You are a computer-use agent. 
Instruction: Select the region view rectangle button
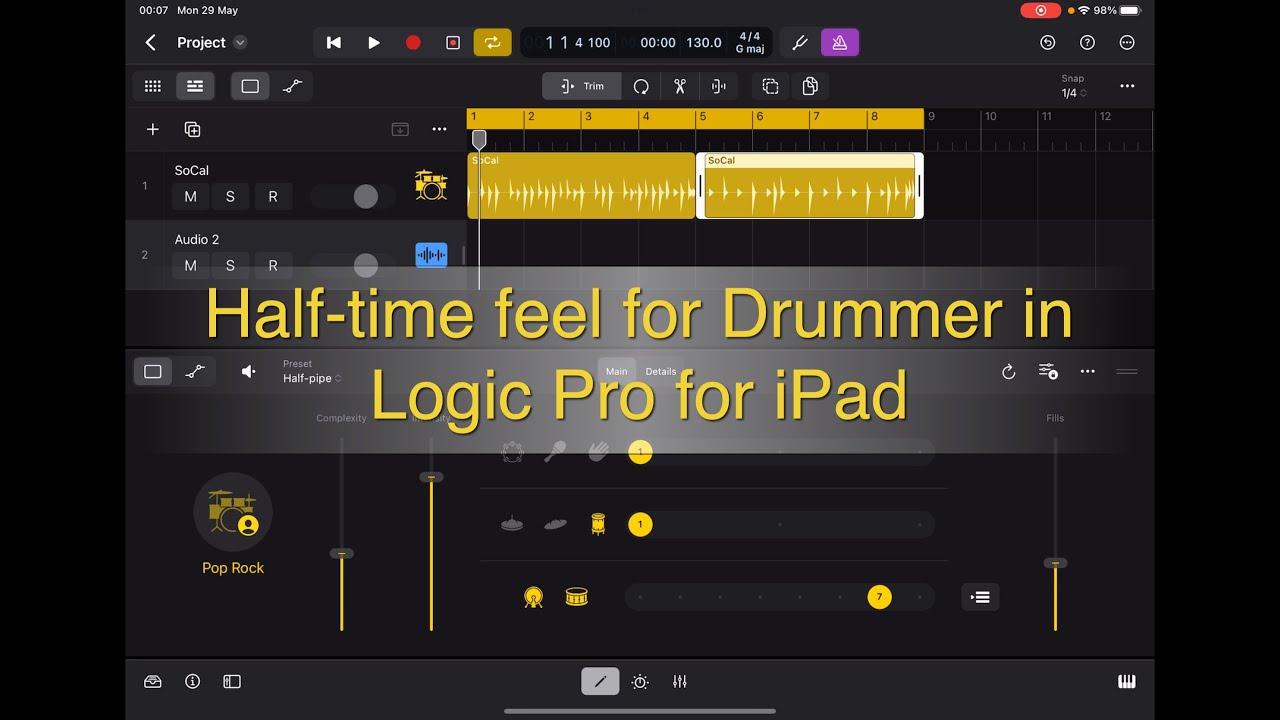(x=250, y=86)
